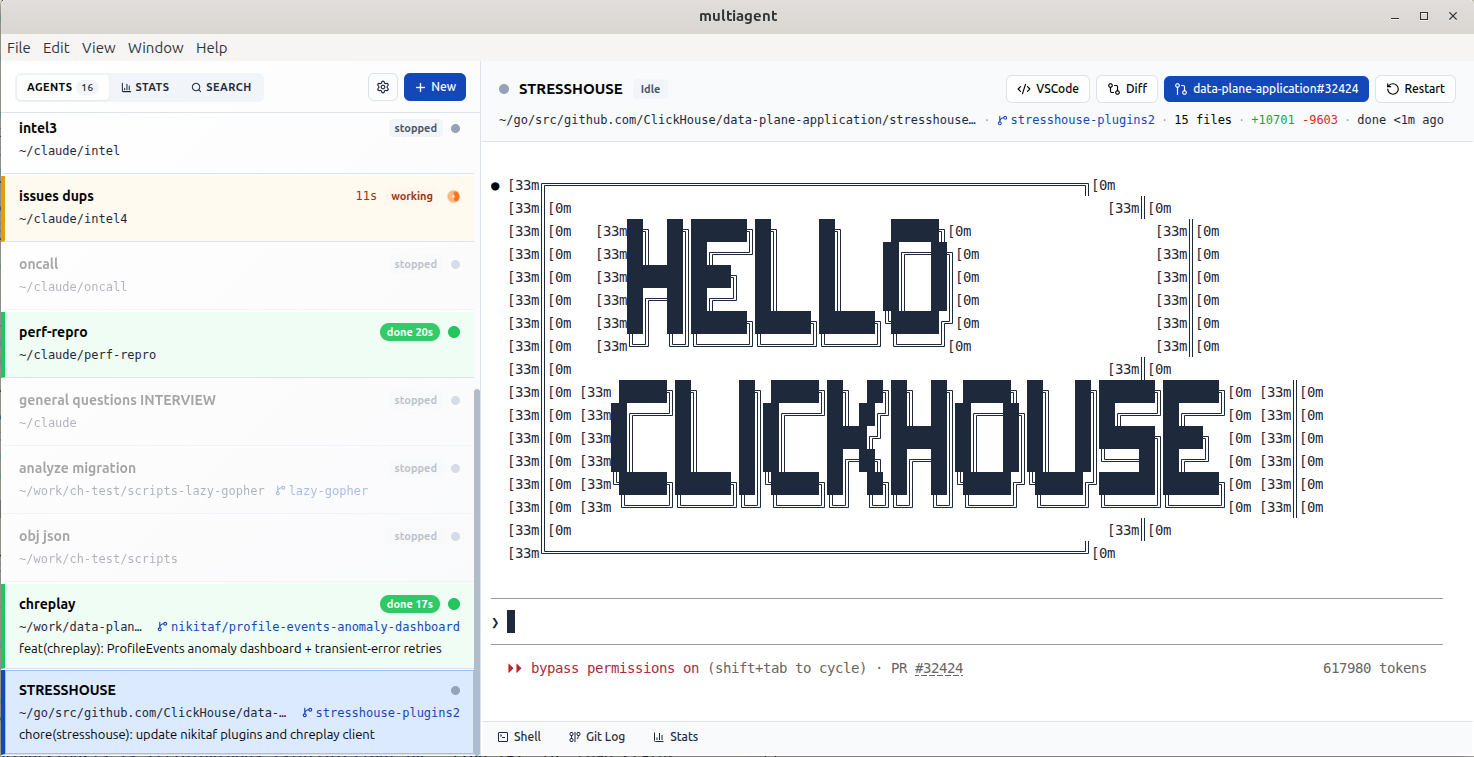Viewport: 1474px width, 757px height.
Task: Click the stopped badge on oncall
Action: pos(416,264)
